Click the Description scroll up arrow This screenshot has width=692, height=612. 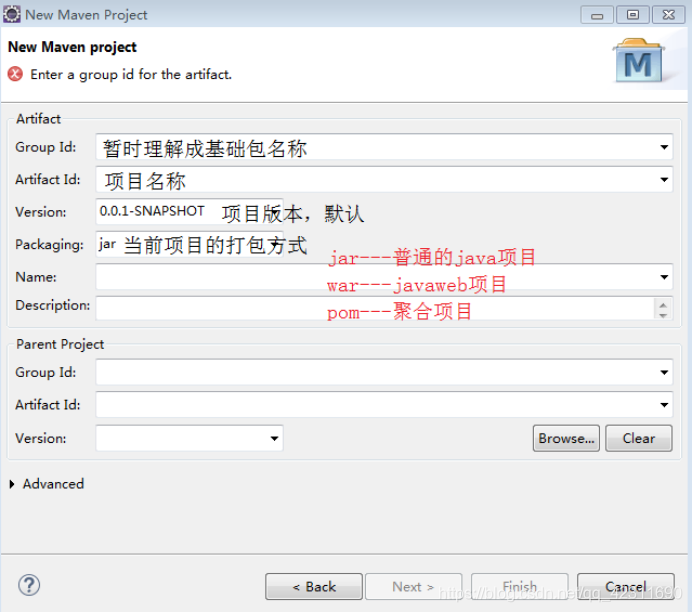coord(663,304)
